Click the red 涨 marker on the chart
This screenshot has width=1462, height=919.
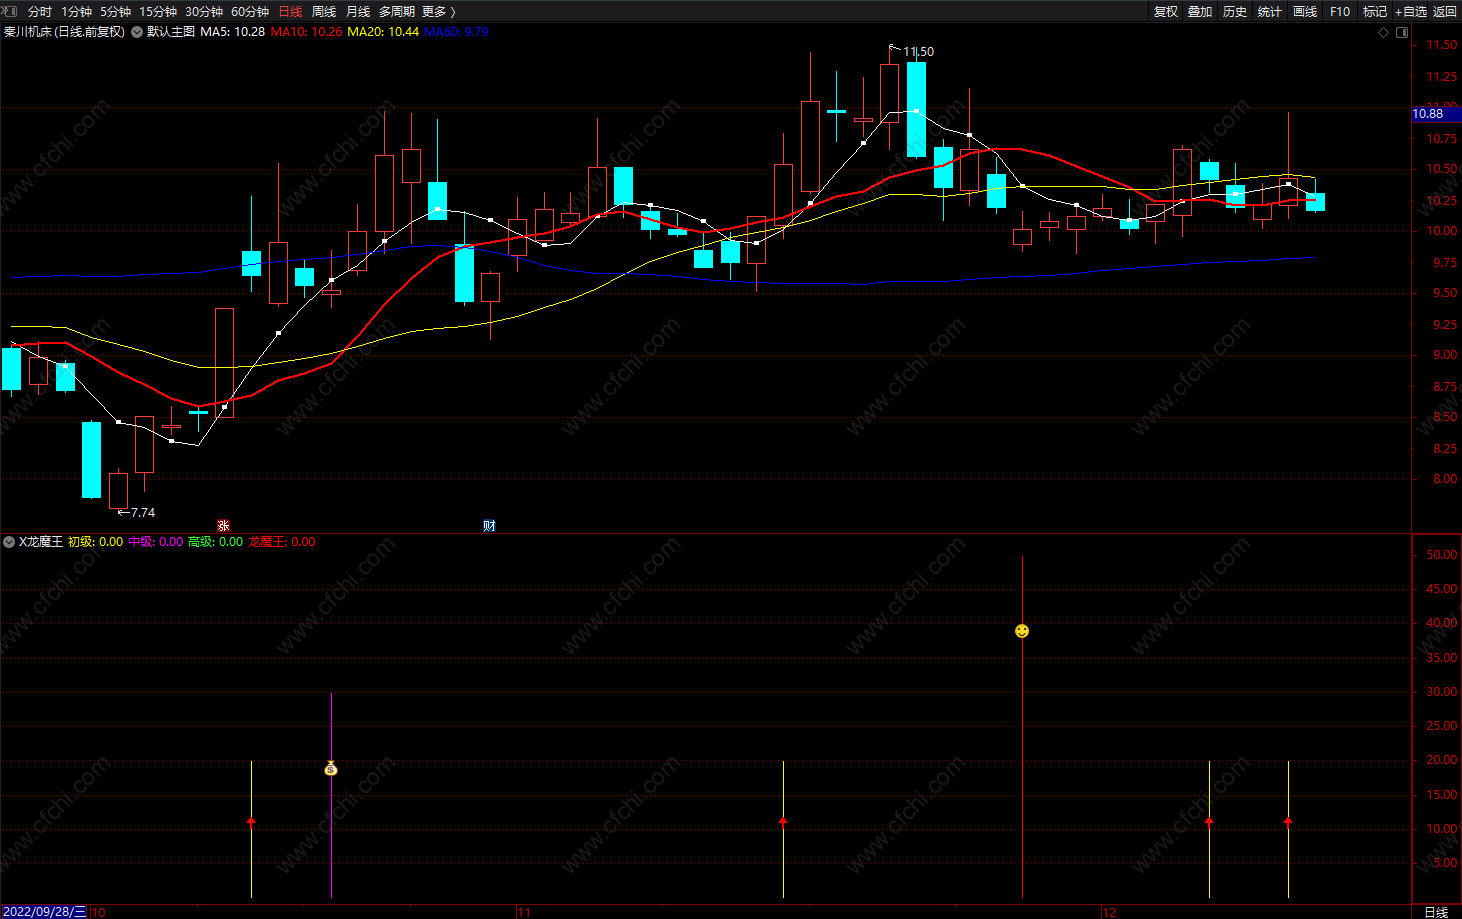tap(223, 526)
